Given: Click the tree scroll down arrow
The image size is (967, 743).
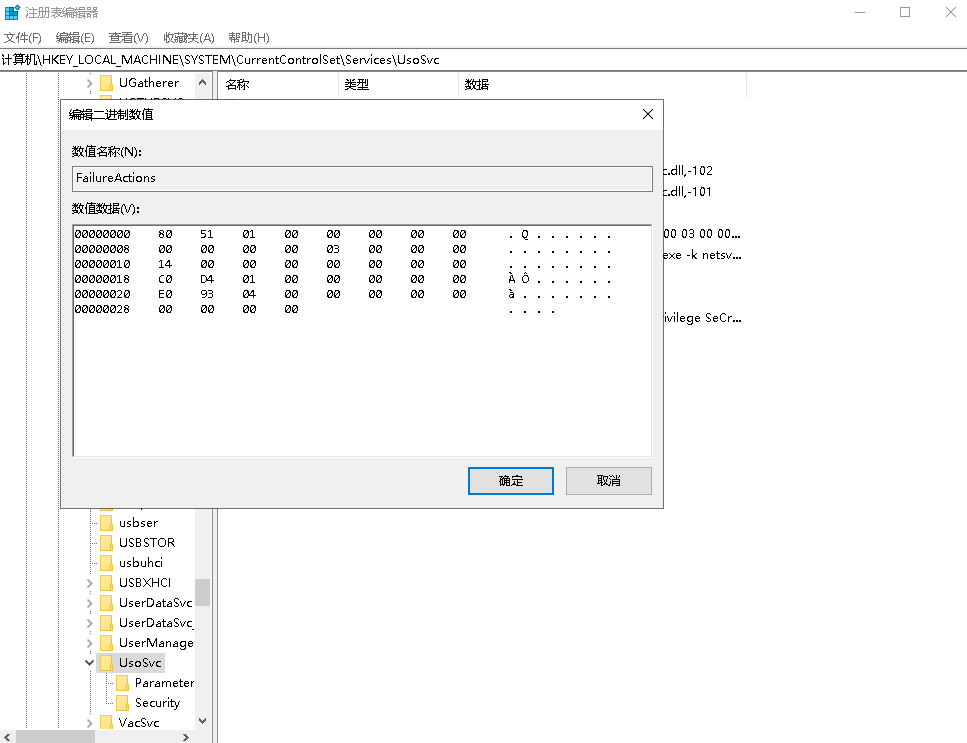Looking at the screenshot, I should coord(202,721).
